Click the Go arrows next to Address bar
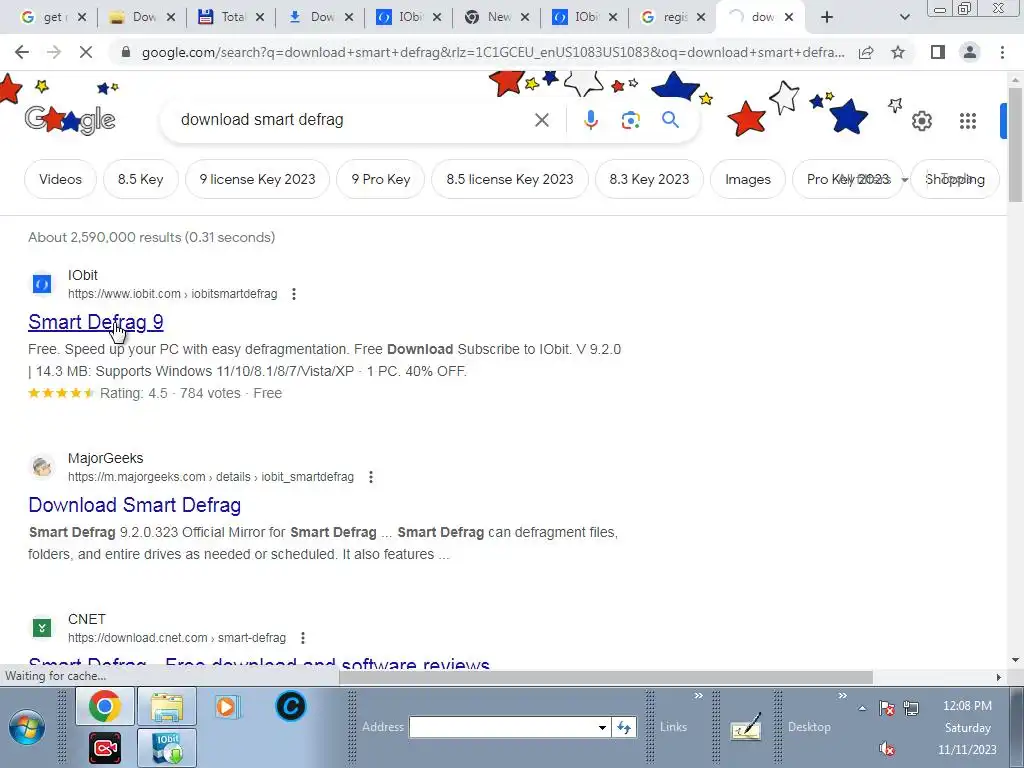The width and height of the screenshot is (1024, 768). coord(624,727)
